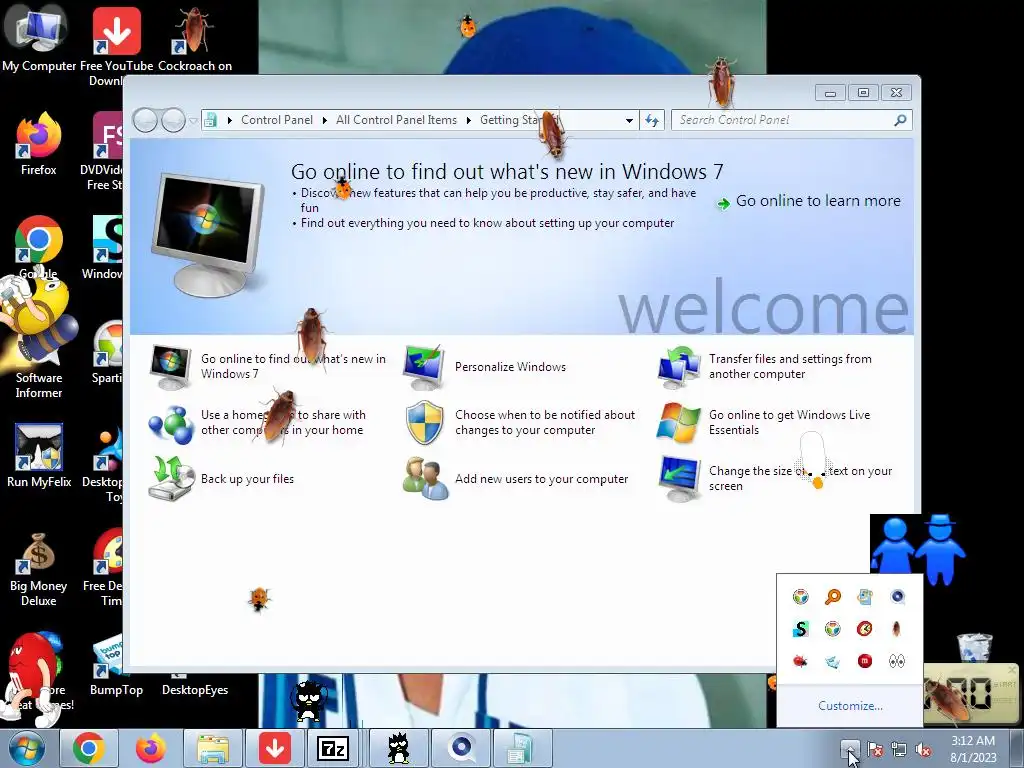Screen dimensions: 1024x768
Task: Click the Show desktop strip beside clock
Action: 1016,748
